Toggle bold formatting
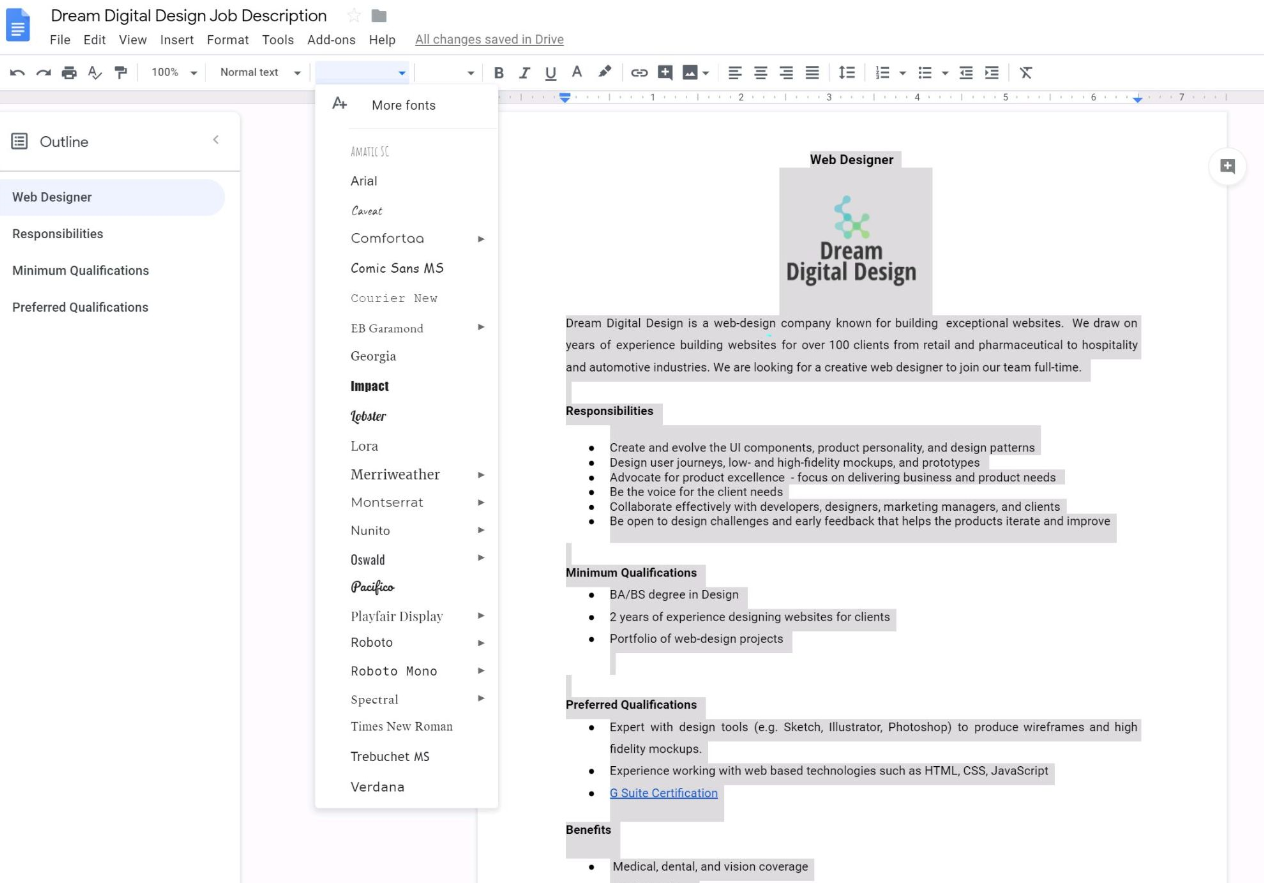 pos(498,72)
